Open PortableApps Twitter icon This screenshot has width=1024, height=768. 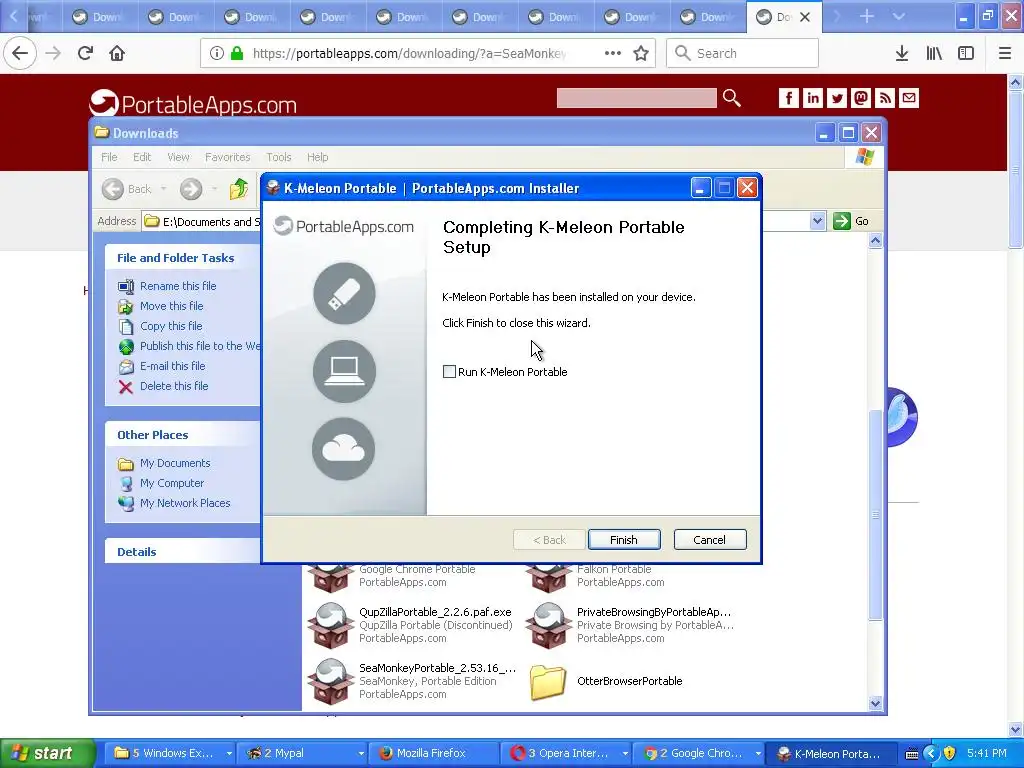[x=837, y=98]
